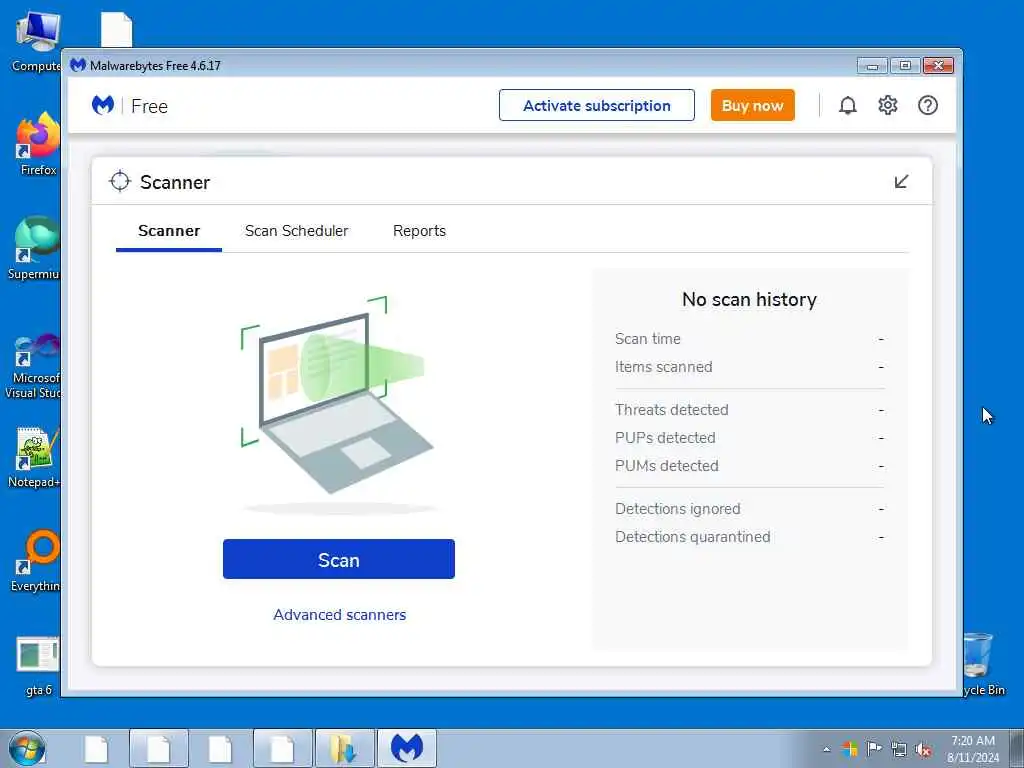Open the Advanced scanners link
The width and height of the screenshot is (1024, 768).
point(340,615)
